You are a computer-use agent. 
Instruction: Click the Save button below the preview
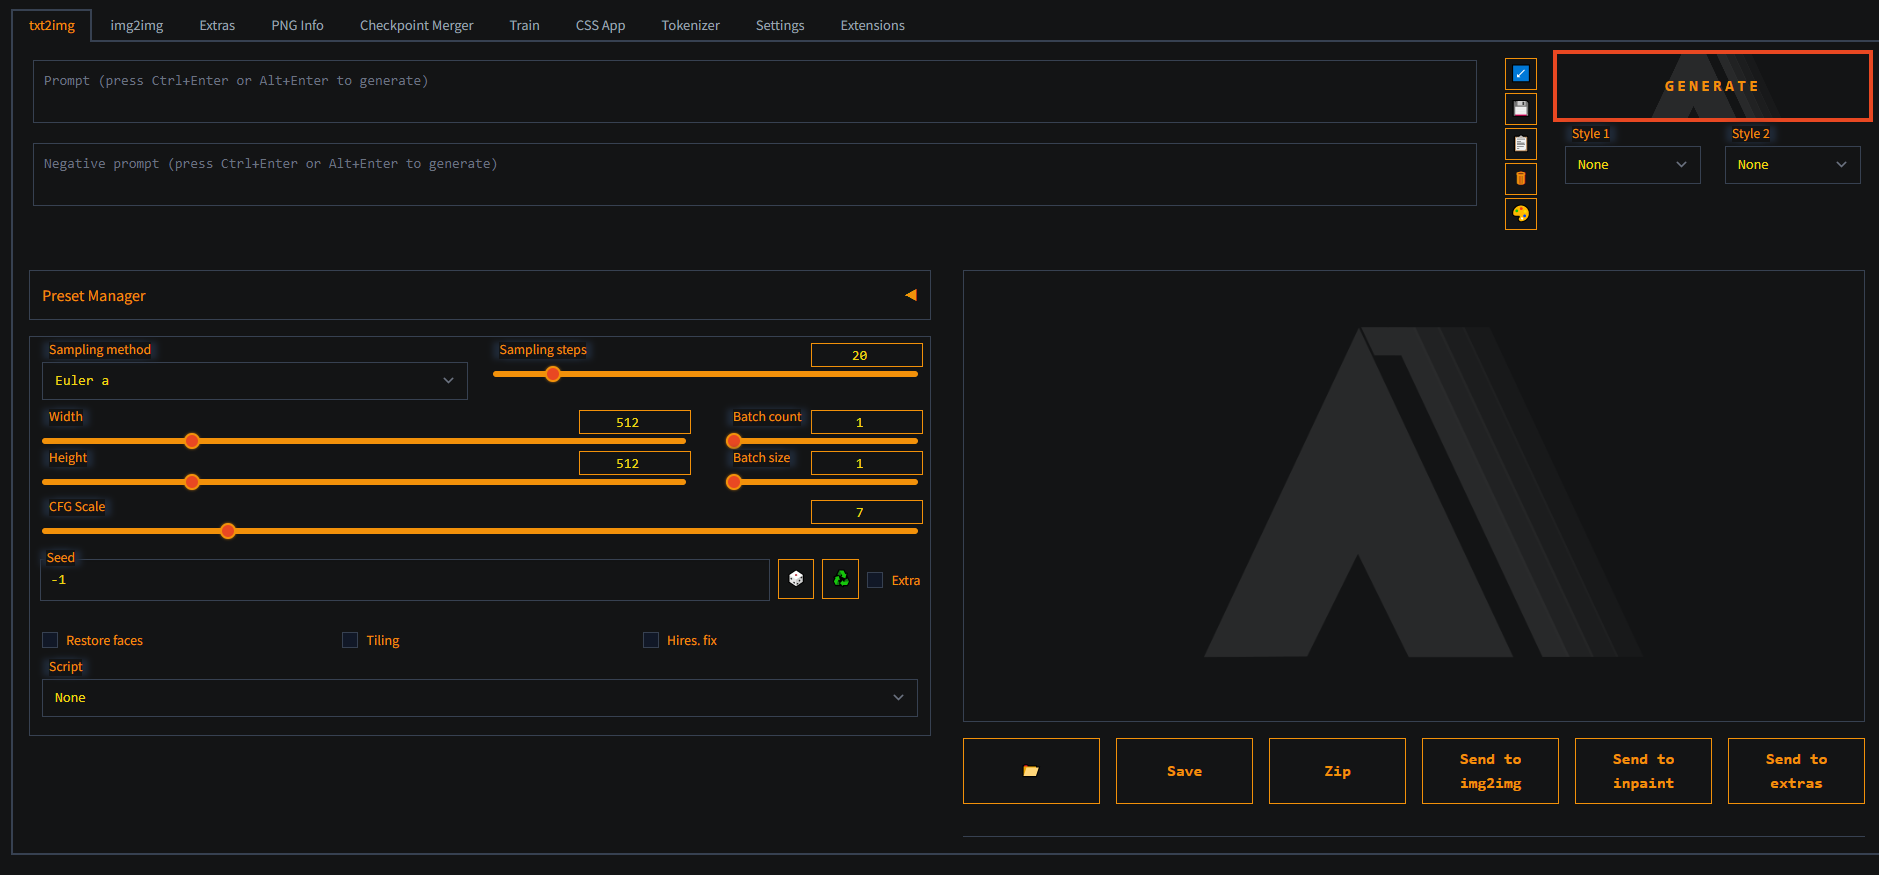1184,771
